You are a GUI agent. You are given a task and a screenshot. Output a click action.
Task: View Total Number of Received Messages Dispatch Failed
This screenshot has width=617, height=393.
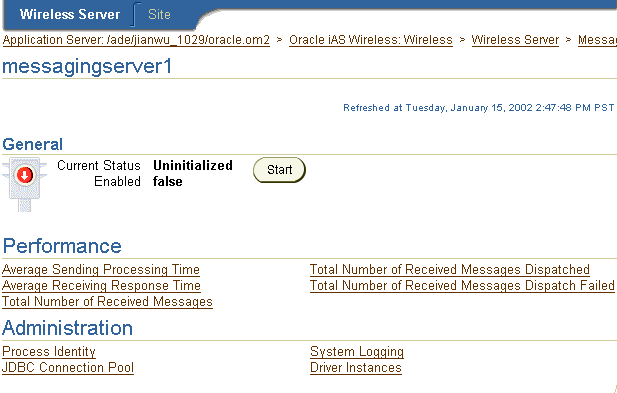(462, 286)
